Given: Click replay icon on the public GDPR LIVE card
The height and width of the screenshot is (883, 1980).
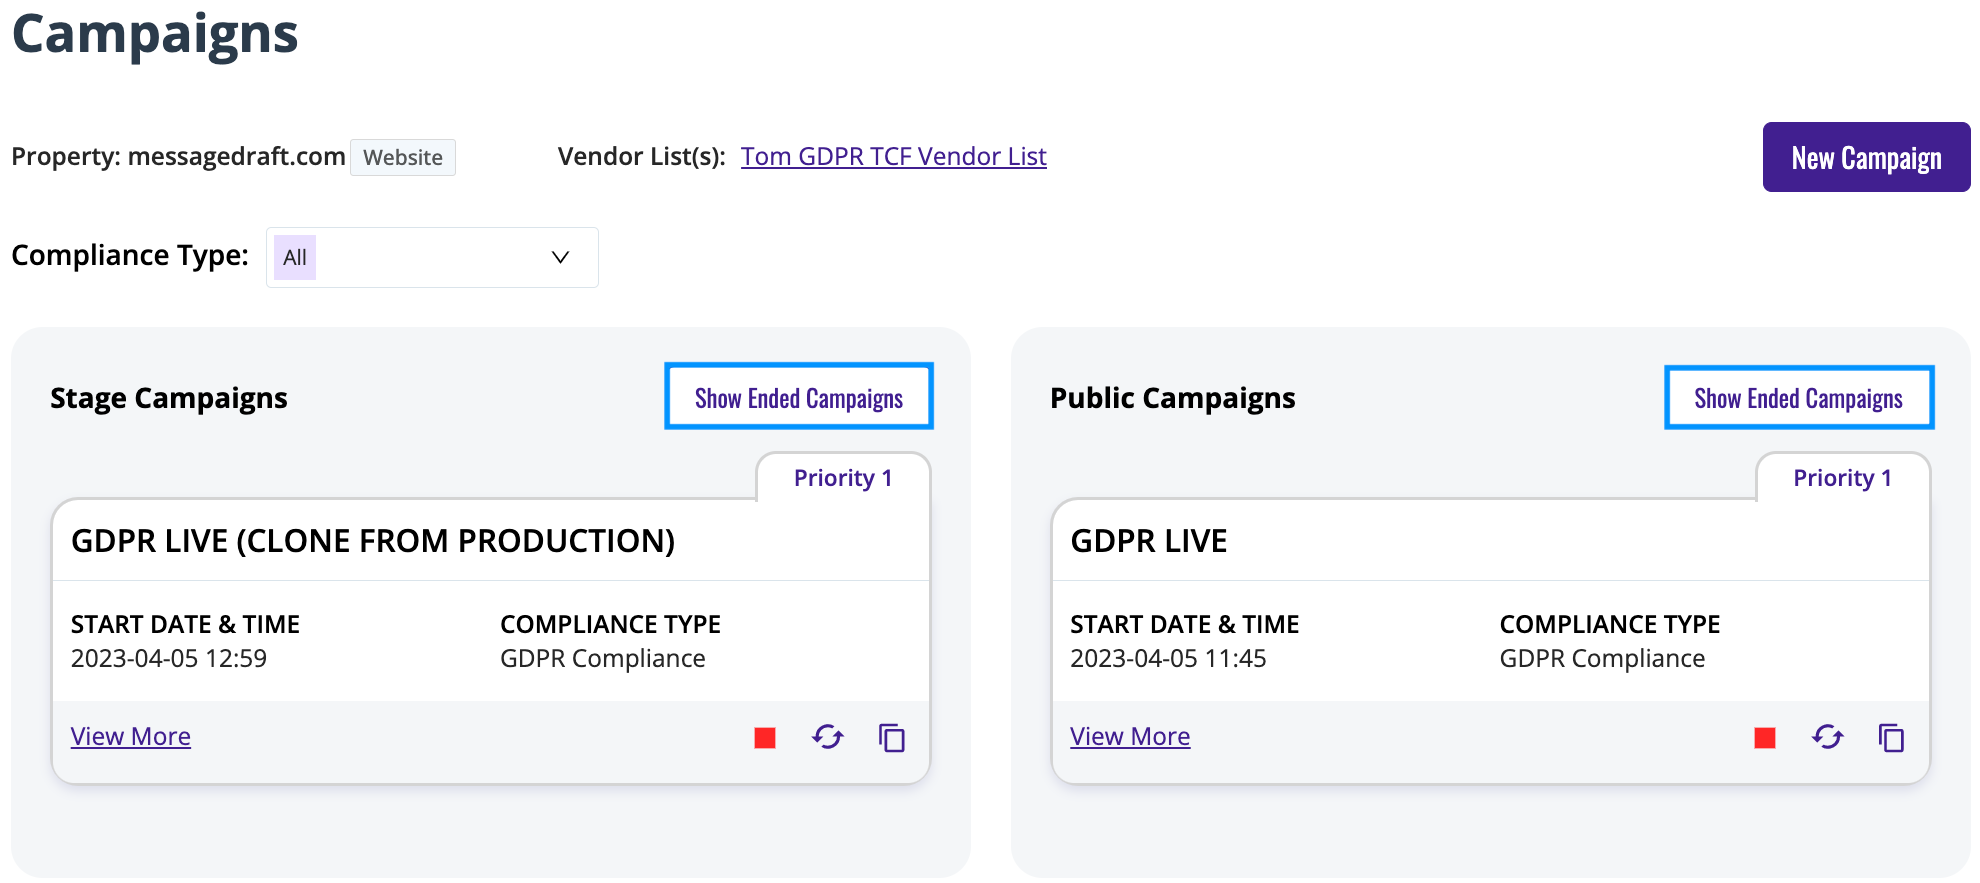Looking at the screenshot, I should 1828,738.
